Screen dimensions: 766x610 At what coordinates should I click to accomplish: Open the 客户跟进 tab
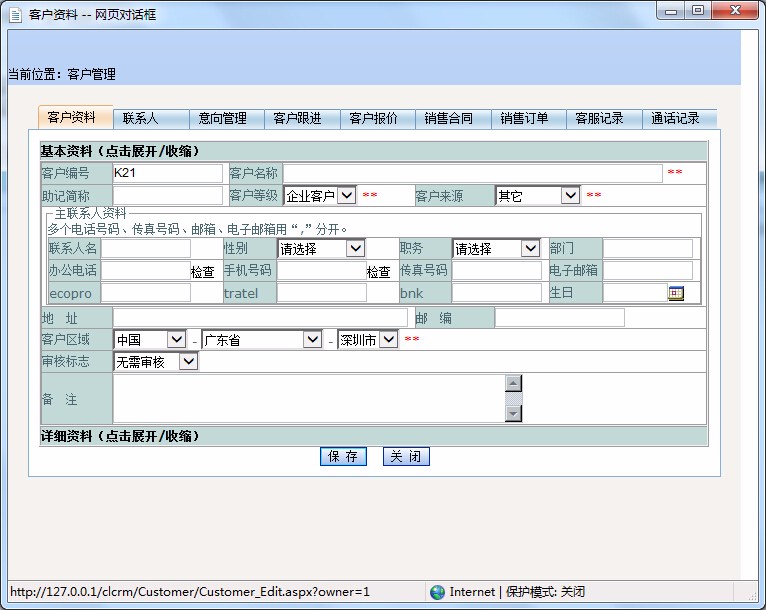pyautogui.click(x=302, y=119)
